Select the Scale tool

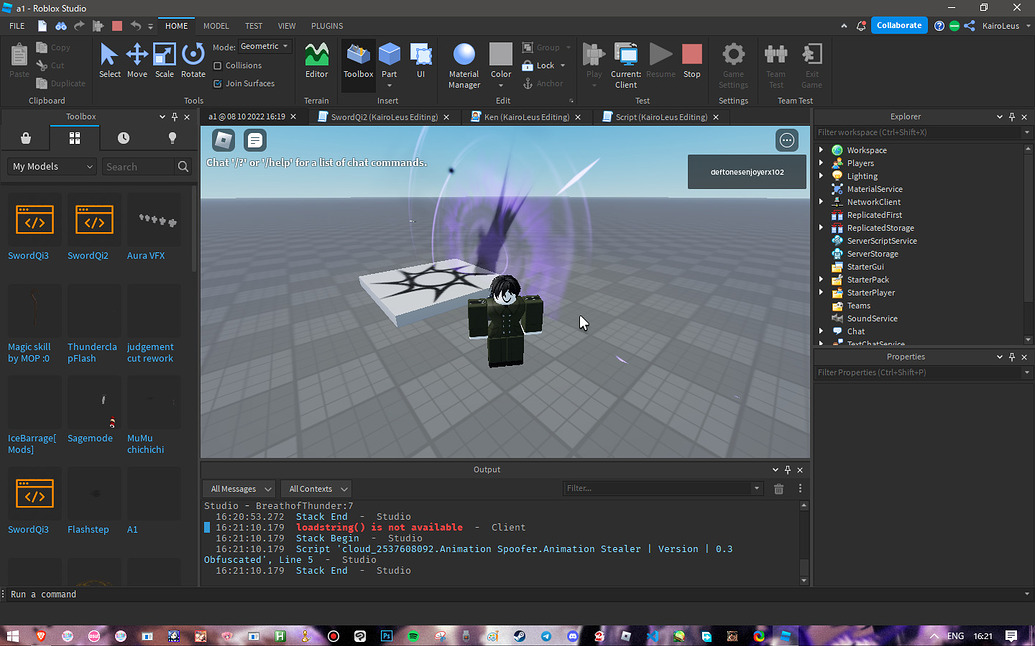pos(164,60)
